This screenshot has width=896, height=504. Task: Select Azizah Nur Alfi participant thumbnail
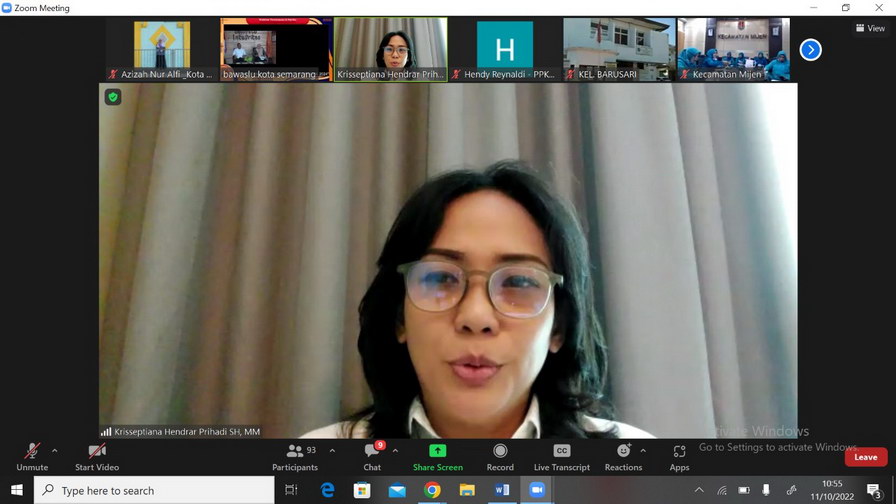[x=162, y=49]
